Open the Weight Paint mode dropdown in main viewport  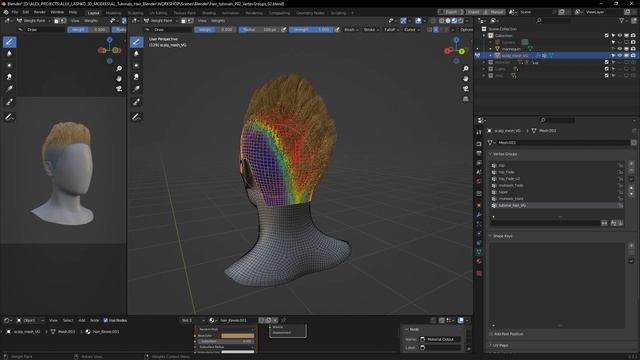tap(160, 21)
